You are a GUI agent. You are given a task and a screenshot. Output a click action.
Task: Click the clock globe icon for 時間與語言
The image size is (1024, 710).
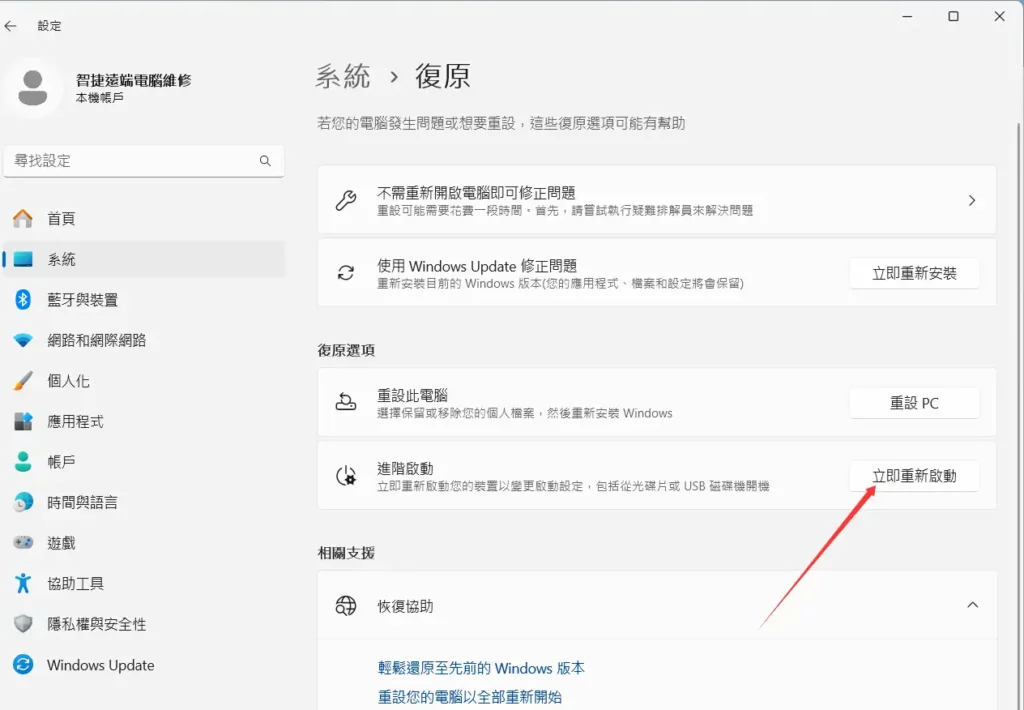click(x=23, y=502)
